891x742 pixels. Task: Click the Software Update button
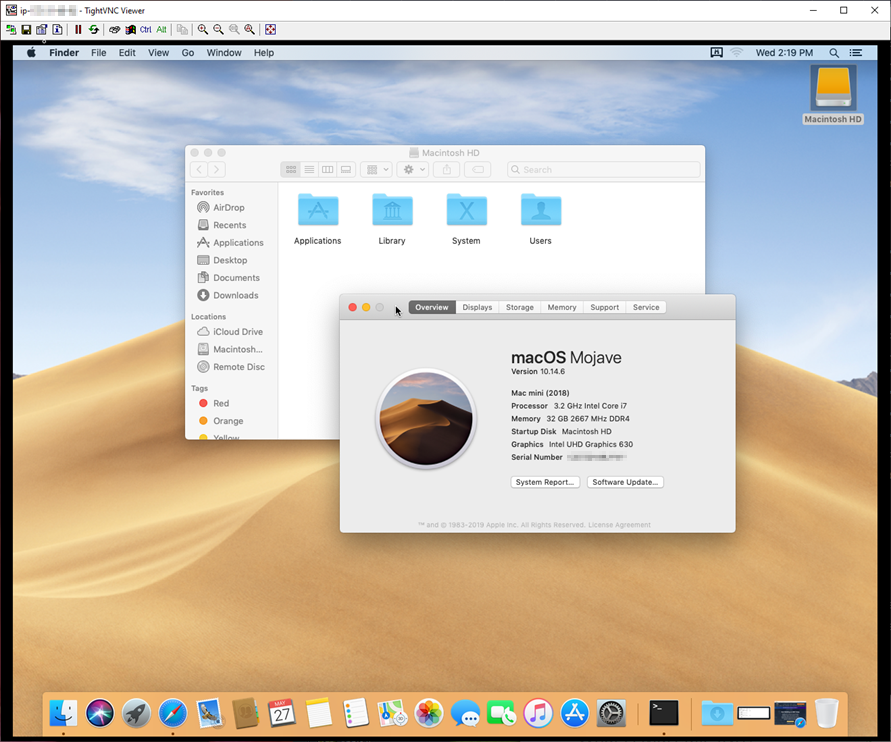[625, 482]
